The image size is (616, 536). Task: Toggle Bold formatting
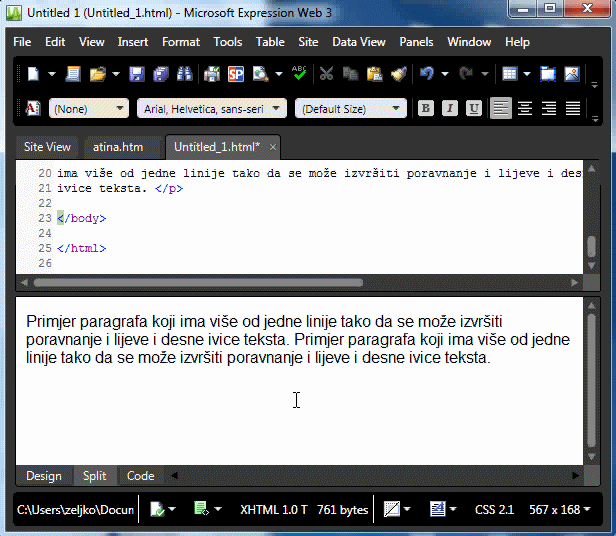426,108
